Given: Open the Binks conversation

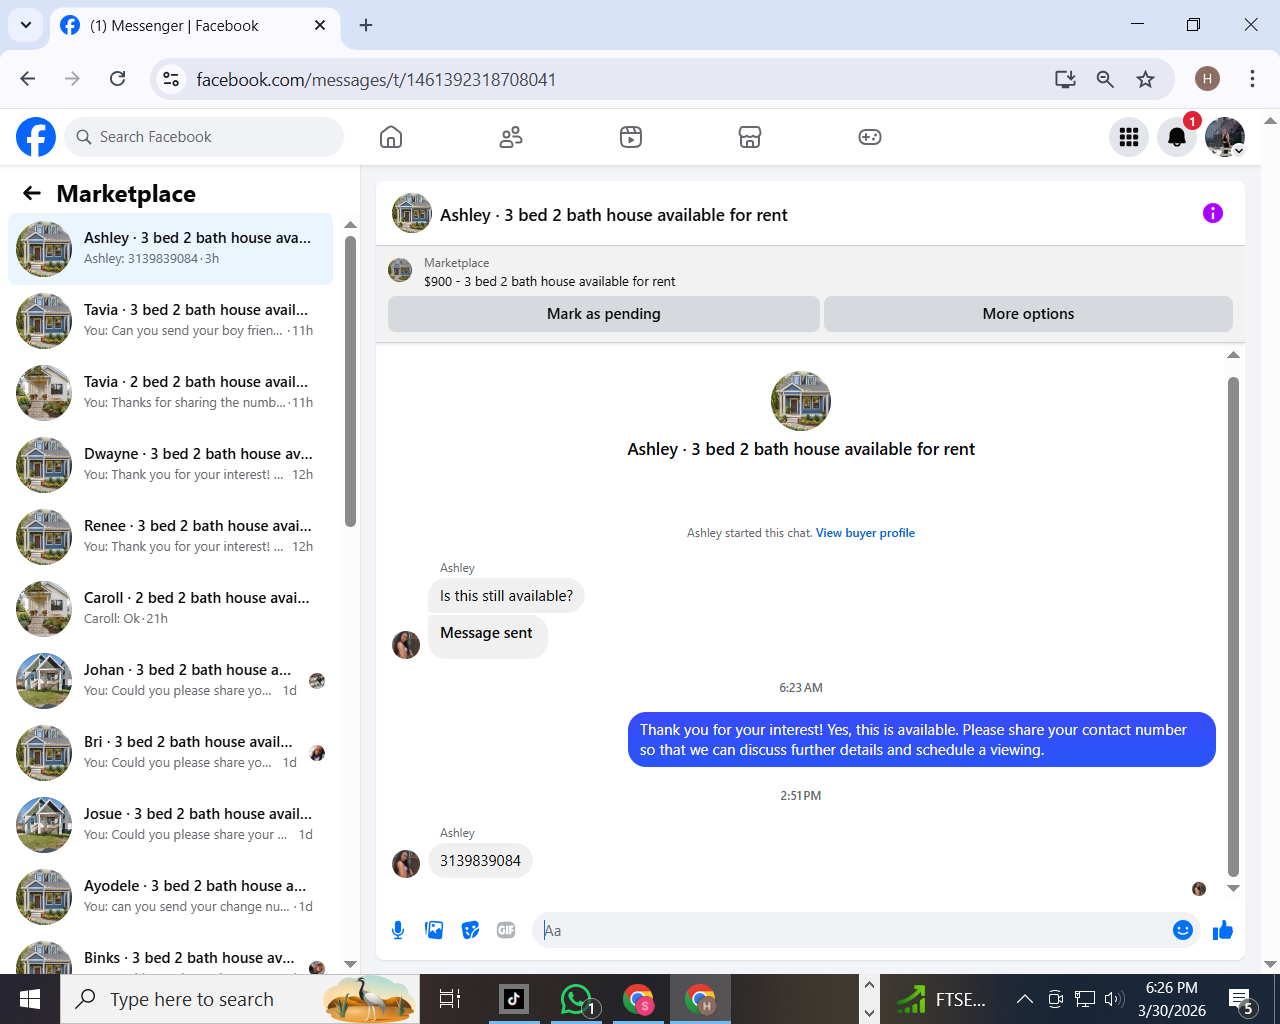Looking at the screenshot, I should point(170,955).
